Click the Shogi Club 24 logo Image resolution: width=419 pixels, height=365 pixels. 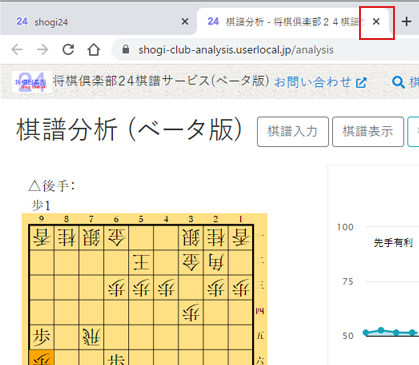coord(32,82)
